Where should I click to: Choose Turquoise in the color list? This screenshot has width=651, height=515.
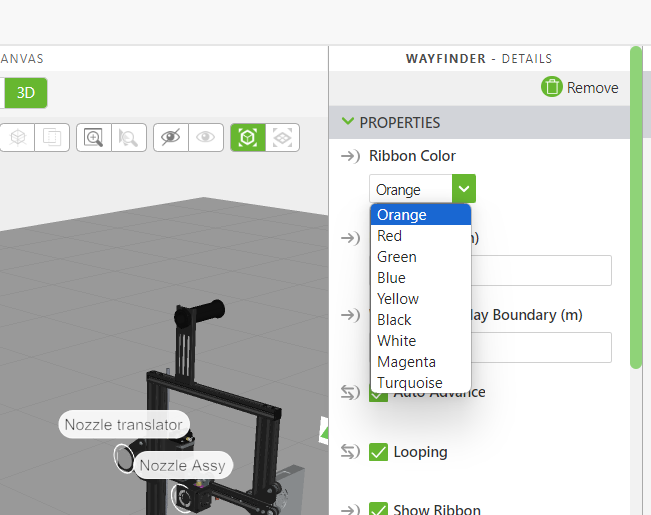tap(421, 383)
